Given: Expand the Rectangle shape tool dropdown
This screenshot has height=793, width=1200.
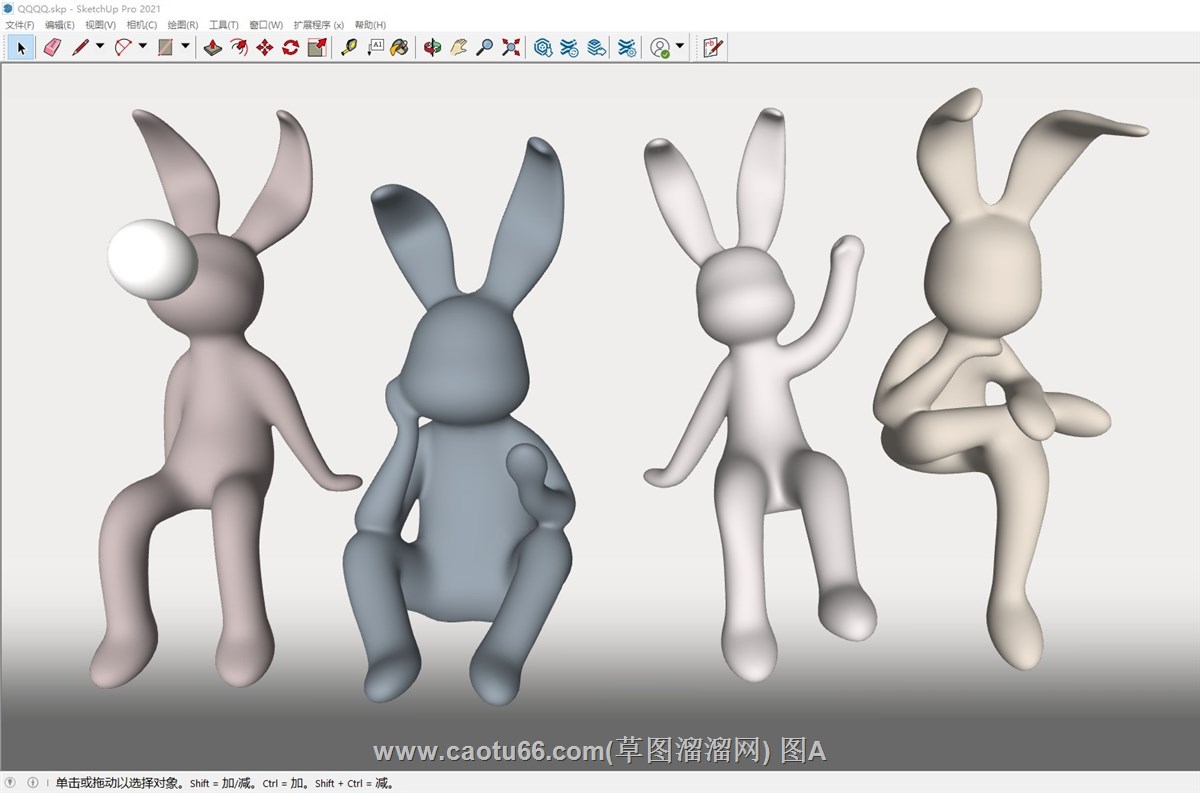Looking at the screenshot, I should tap(185, 46).
